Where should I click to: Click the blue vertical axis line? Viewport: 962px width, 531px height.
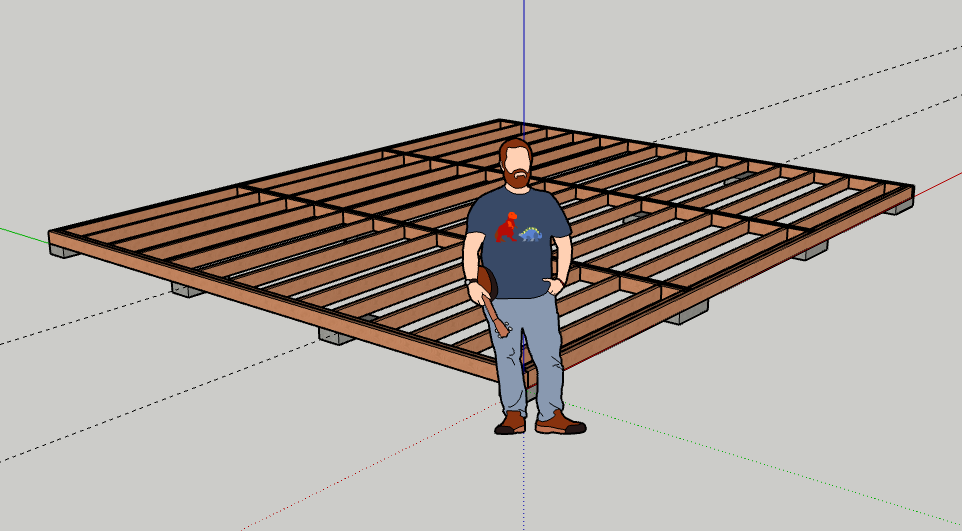click(524, 60)
